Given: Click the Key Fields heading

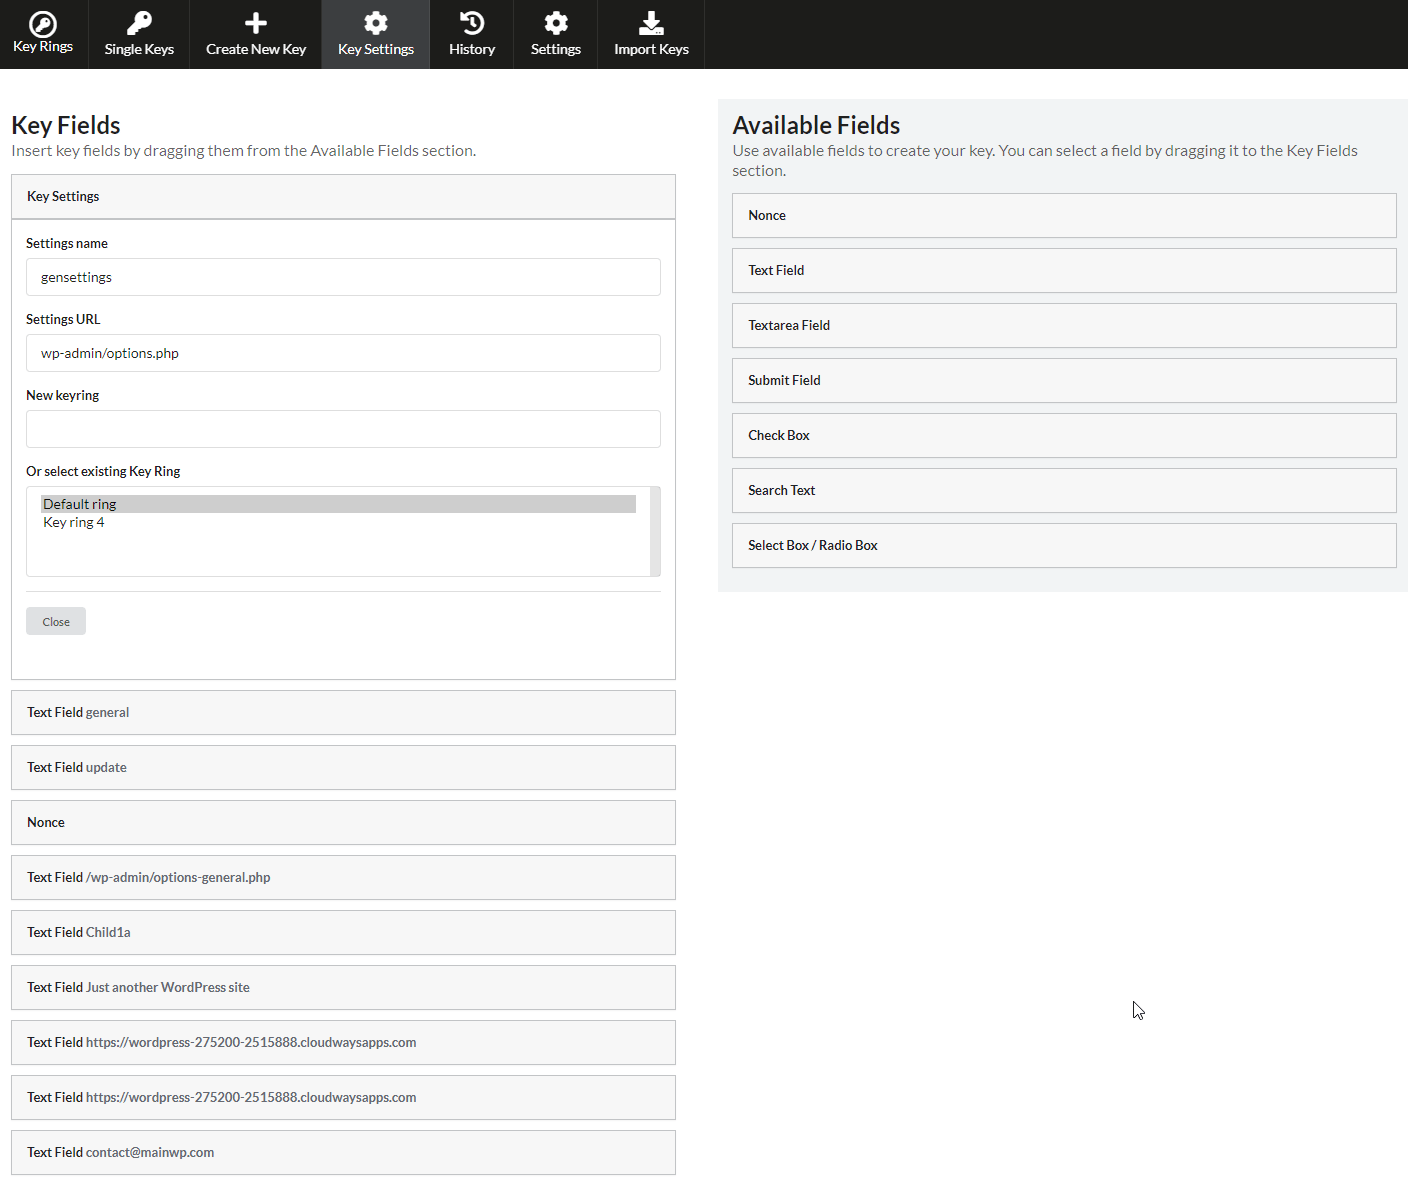Looking at the screenshot, I should tap(66, 125).
